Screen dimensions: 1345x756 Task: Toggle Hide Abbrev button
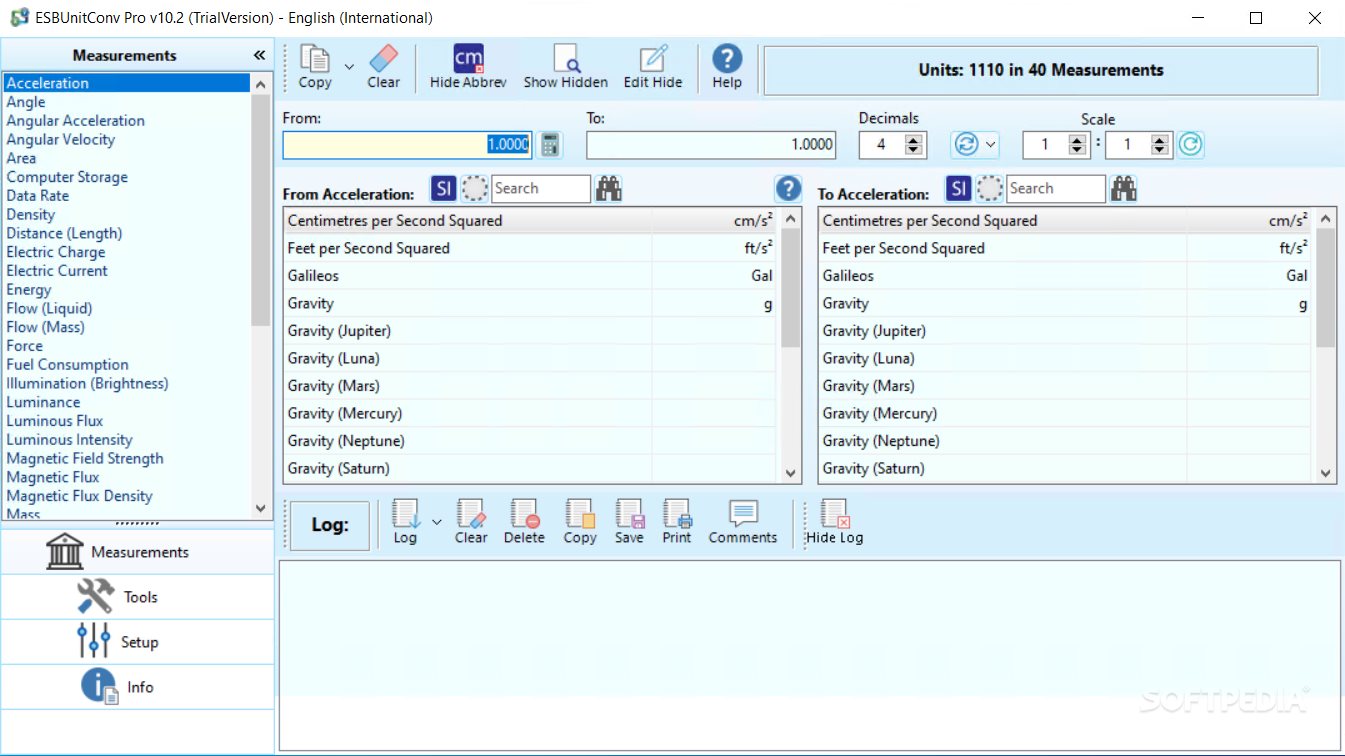(x=468, y=68)
